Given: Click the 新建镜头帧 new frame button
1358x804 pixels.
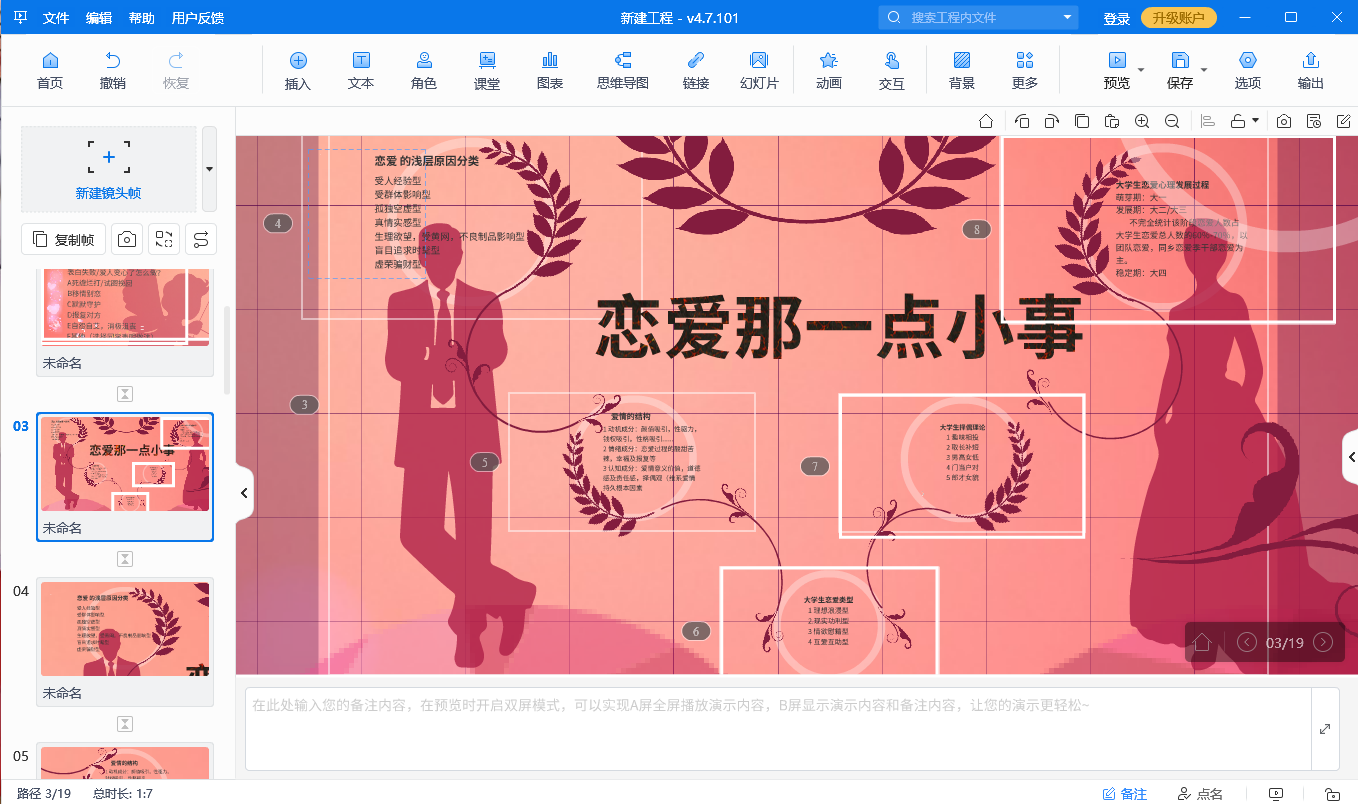Looking at the screenshot, I should (109, 169).
